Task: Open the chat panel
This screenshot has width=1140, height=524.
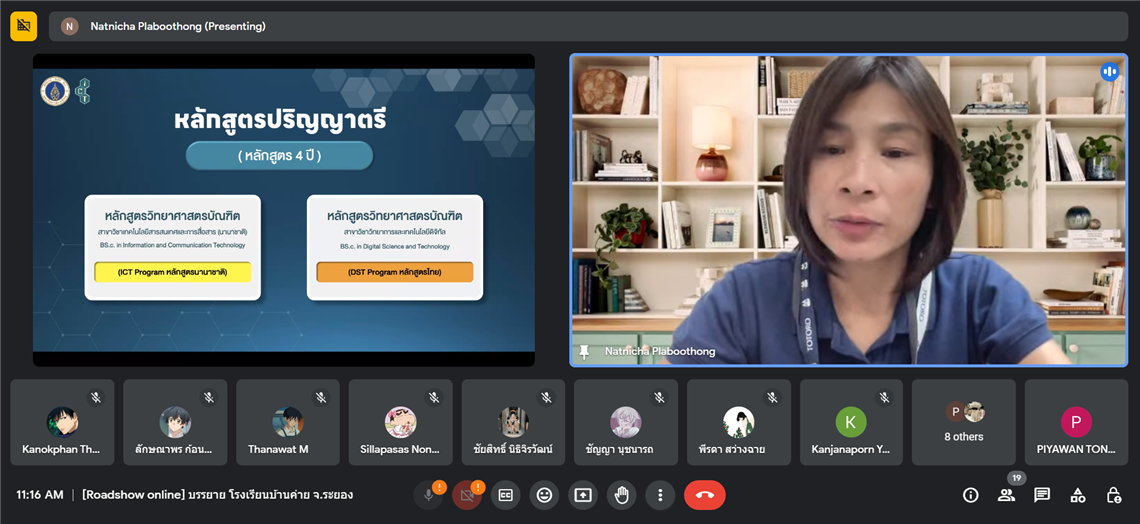Action: pyautogui.click(x=1042, y=495)
